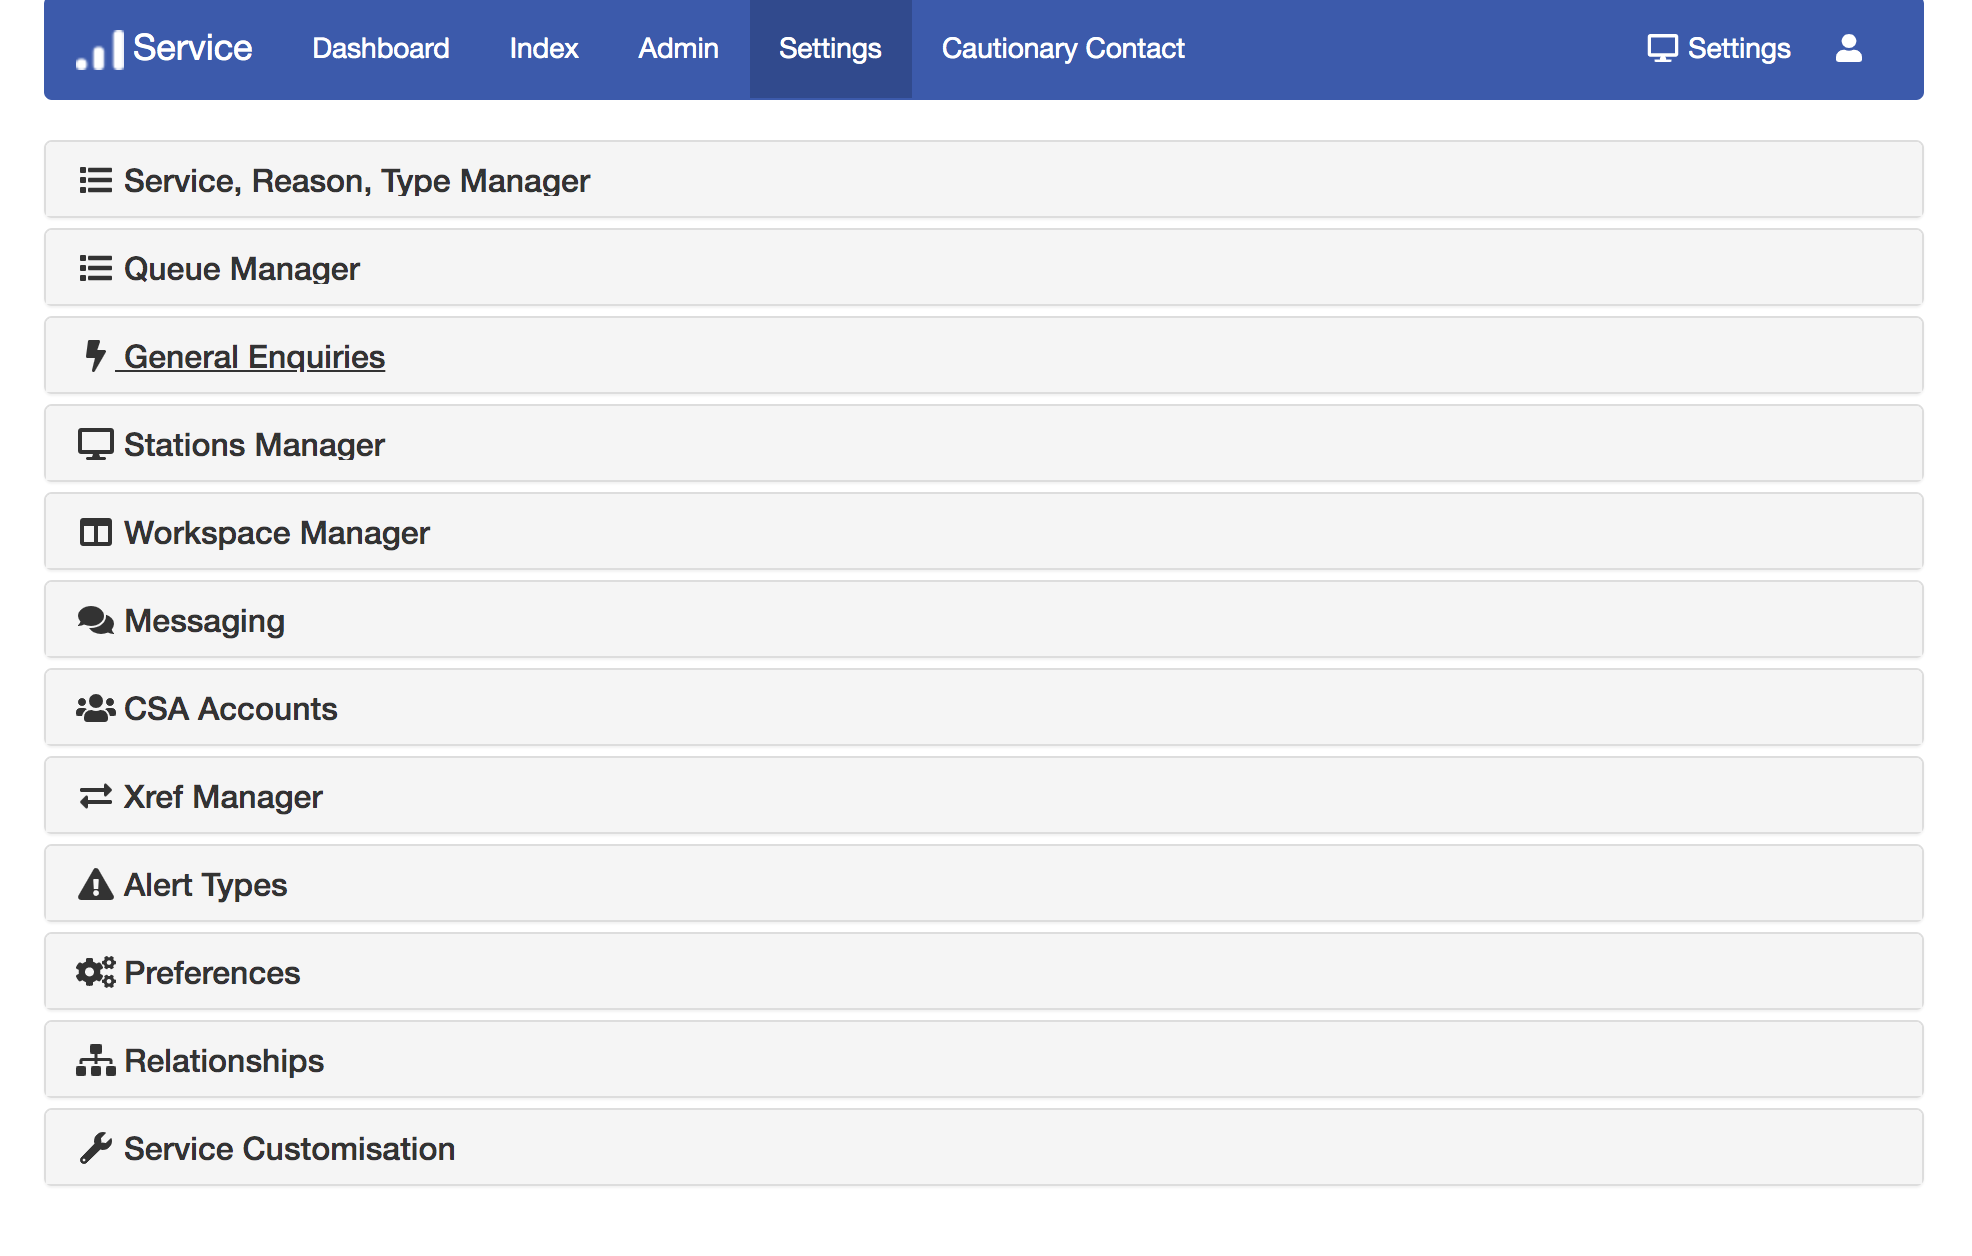Click the Service Customisation wrench icon
Screen dimensions: 1972x1256
(x=95, y=1147)
